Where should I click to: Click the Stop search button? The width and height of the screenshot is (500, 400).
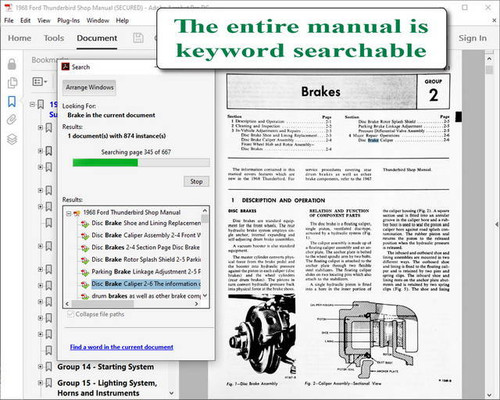pyautogui.click(x=196, y=181)
